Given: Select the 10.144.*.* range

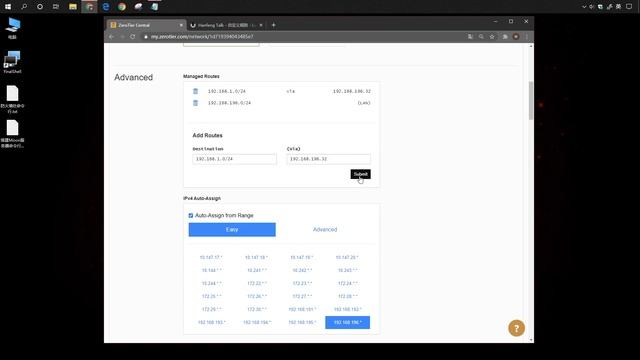Looking at the screenshot, I should pos(211,271).
